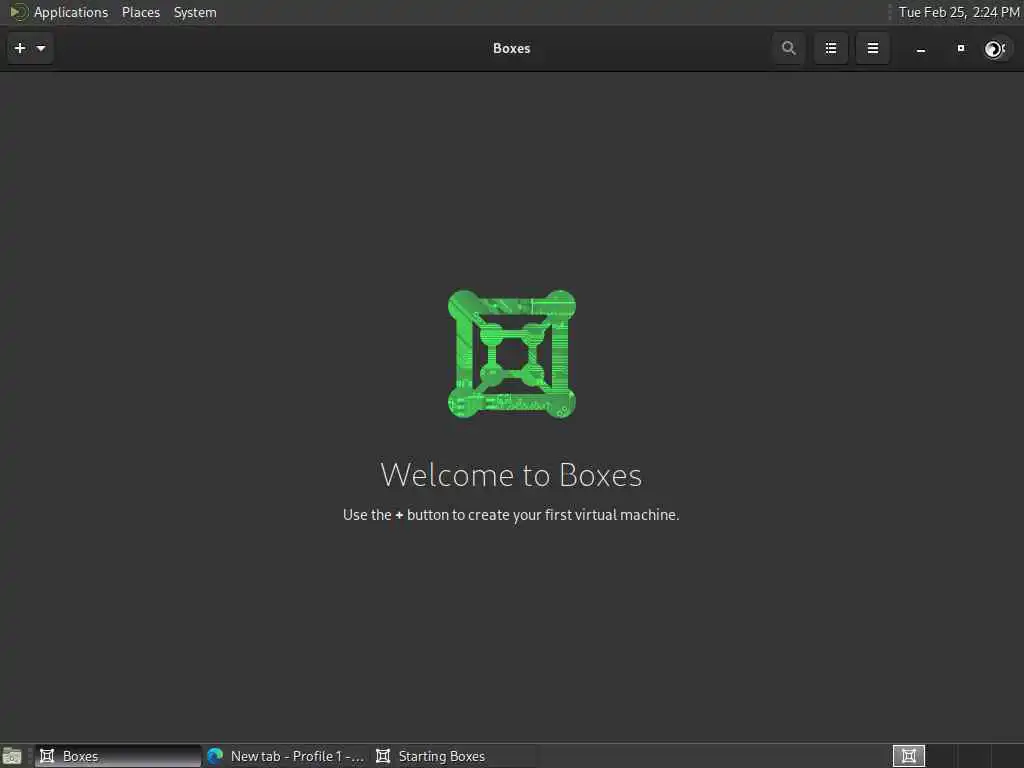The width and height of the screenshot is (1024, 768).
Task: Switch to Starting Boxes taskbar window
Action: (x=453, y=756)
